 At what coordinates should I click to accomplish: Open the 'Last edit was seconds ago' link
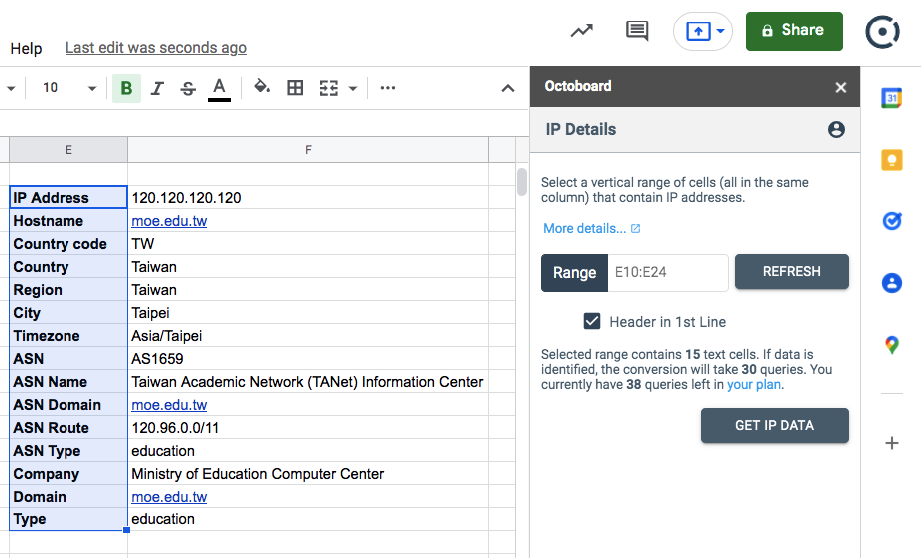[x=156, y=48]
